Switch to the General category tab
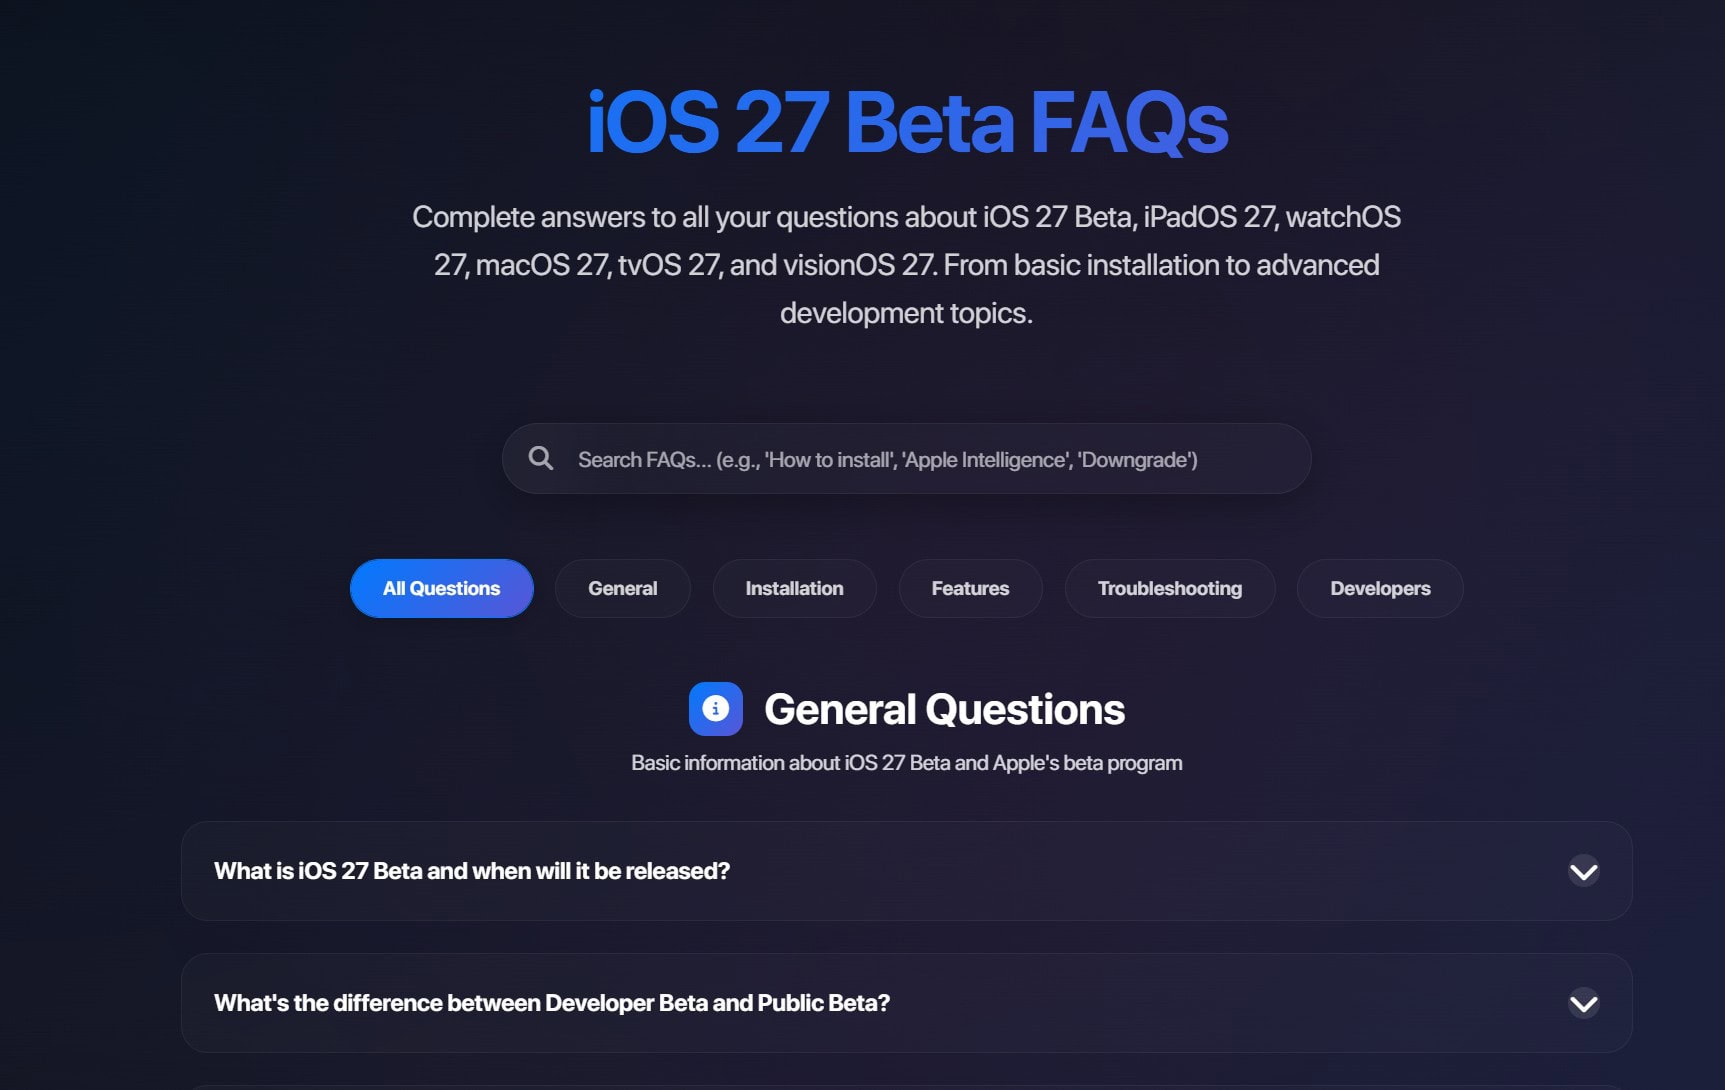Image resolution: width=1725 pixels, height=1090 pixels. coord(622,589)
